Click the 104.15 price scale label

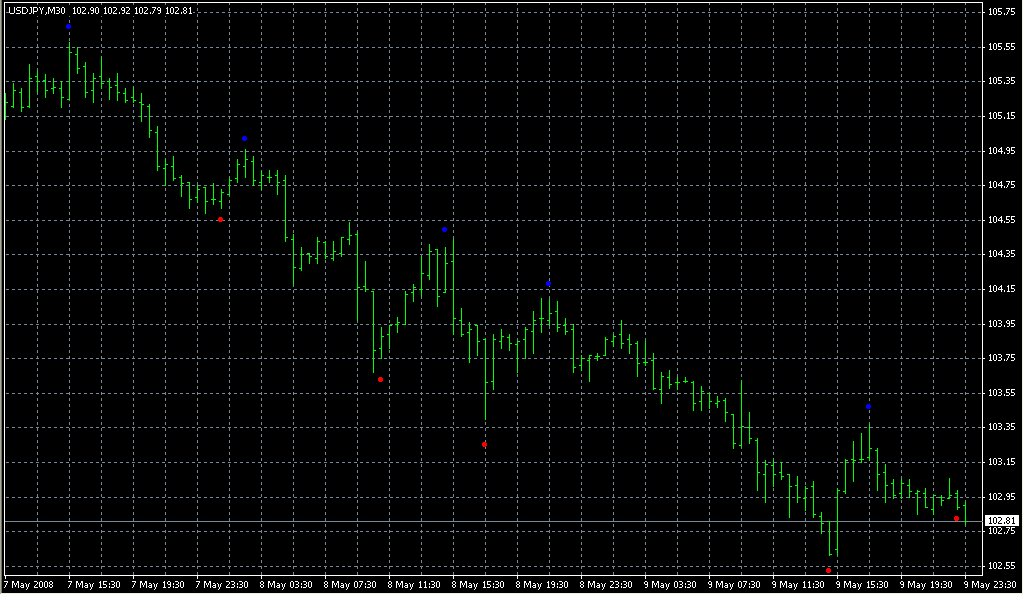coord(1001,290)
